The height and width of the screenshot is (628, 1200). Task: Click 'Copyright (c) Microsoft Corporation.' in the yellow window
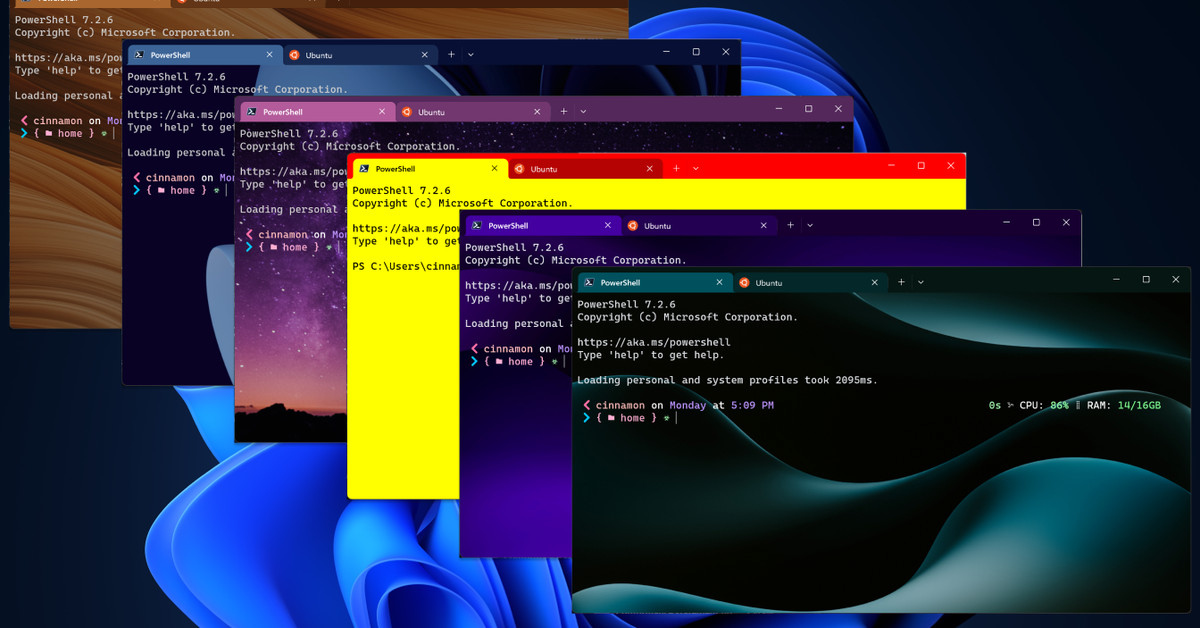tap(463, 203)
